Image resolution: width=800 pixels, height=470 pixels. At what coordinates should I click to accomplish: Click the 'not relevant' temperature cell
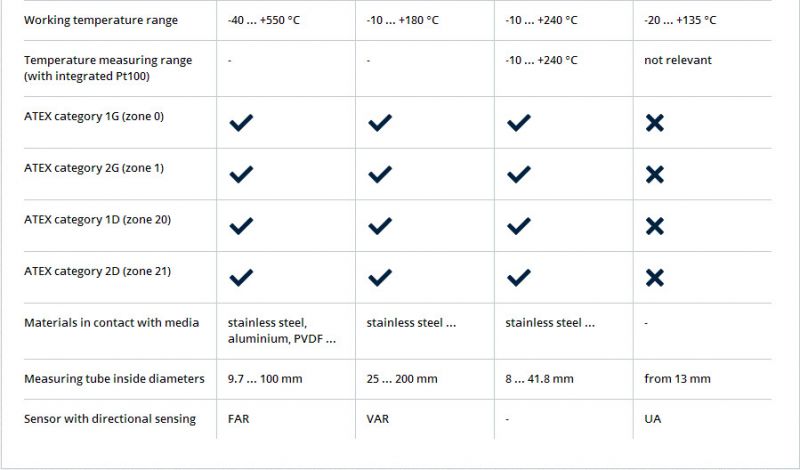coord(677,60)
